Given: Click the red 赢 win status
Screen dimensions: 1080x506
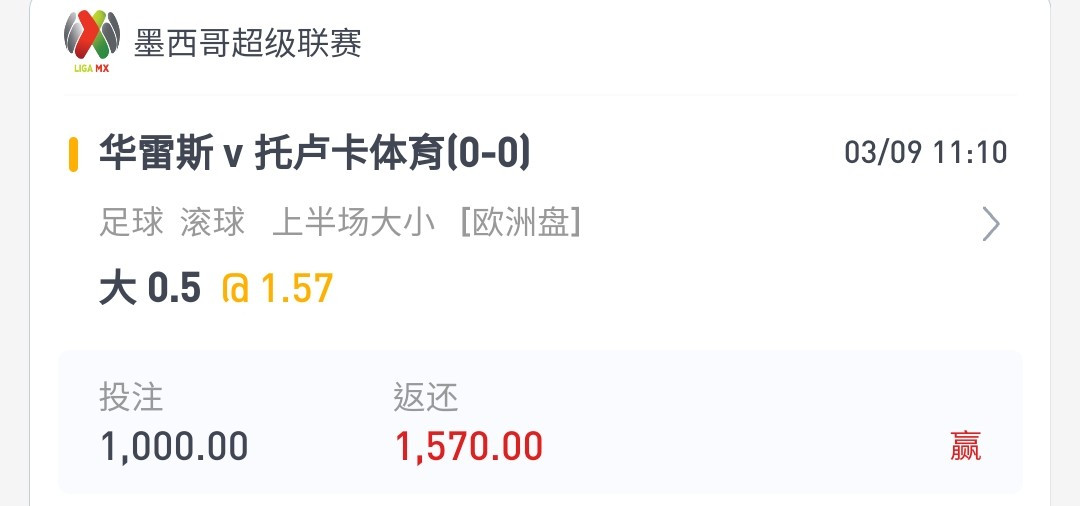Looking at the screenshot, I should pyautogui.click(x=965, y=446).
